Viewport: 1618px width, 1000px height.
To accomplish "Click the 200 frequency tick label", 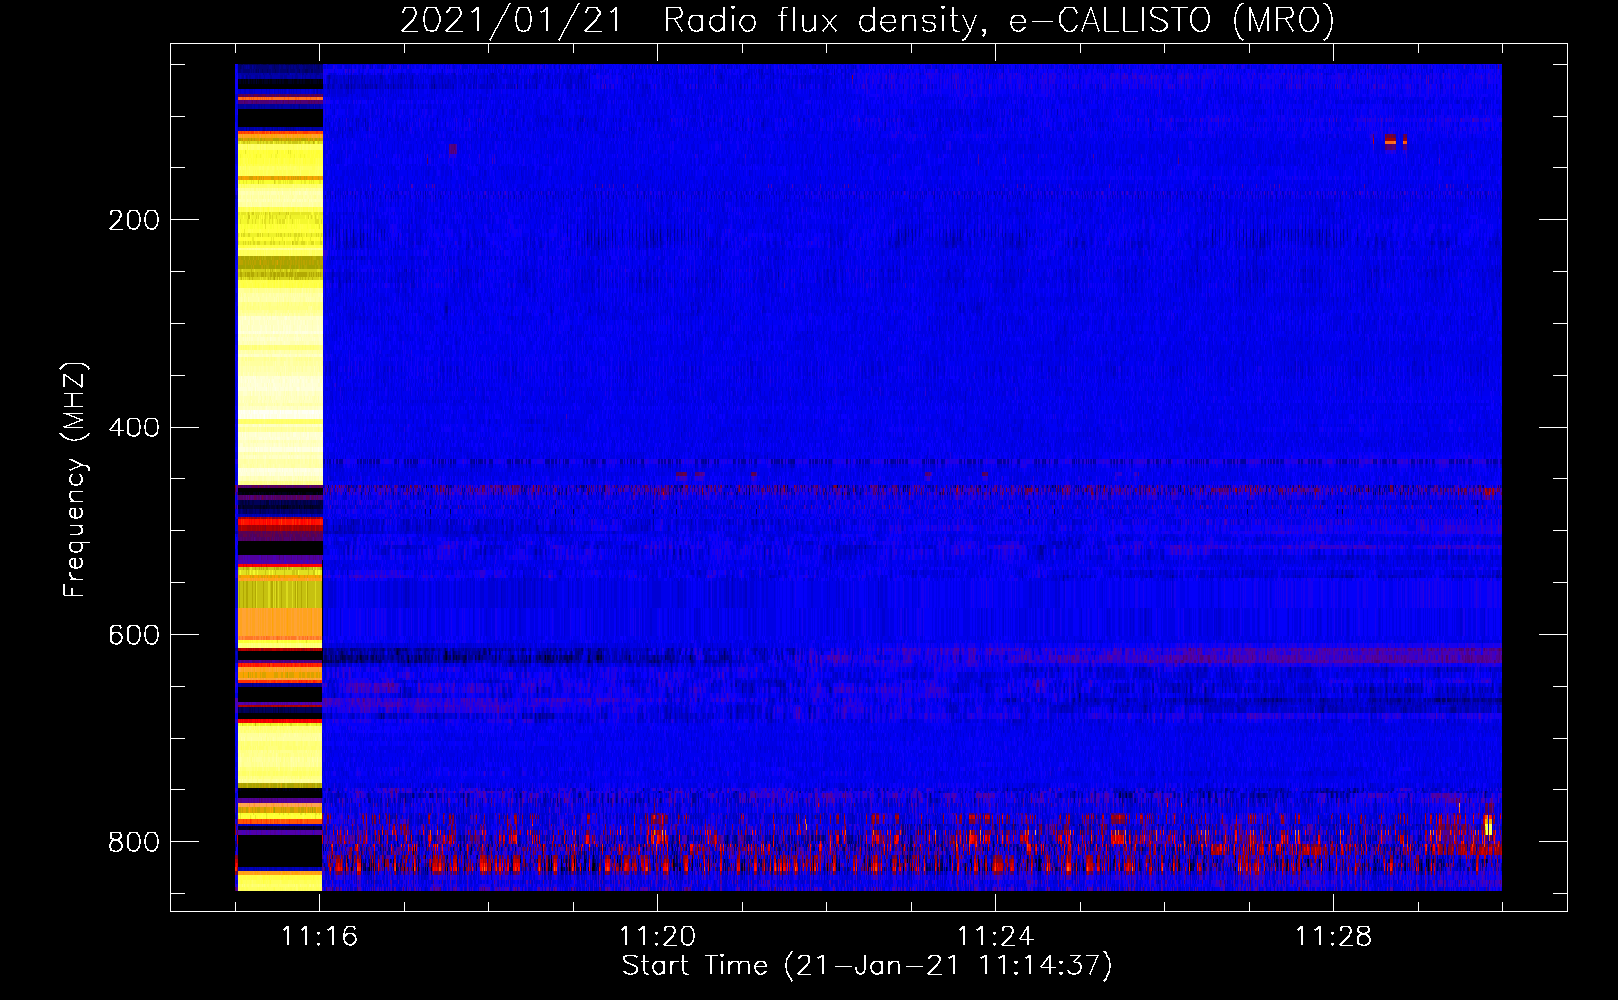I will click(x=134, y=220).
